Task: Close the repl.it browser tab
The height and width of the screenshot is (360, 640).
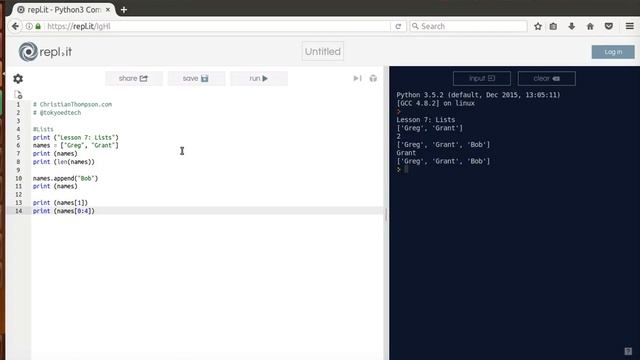Action: (x=108, y=9)
